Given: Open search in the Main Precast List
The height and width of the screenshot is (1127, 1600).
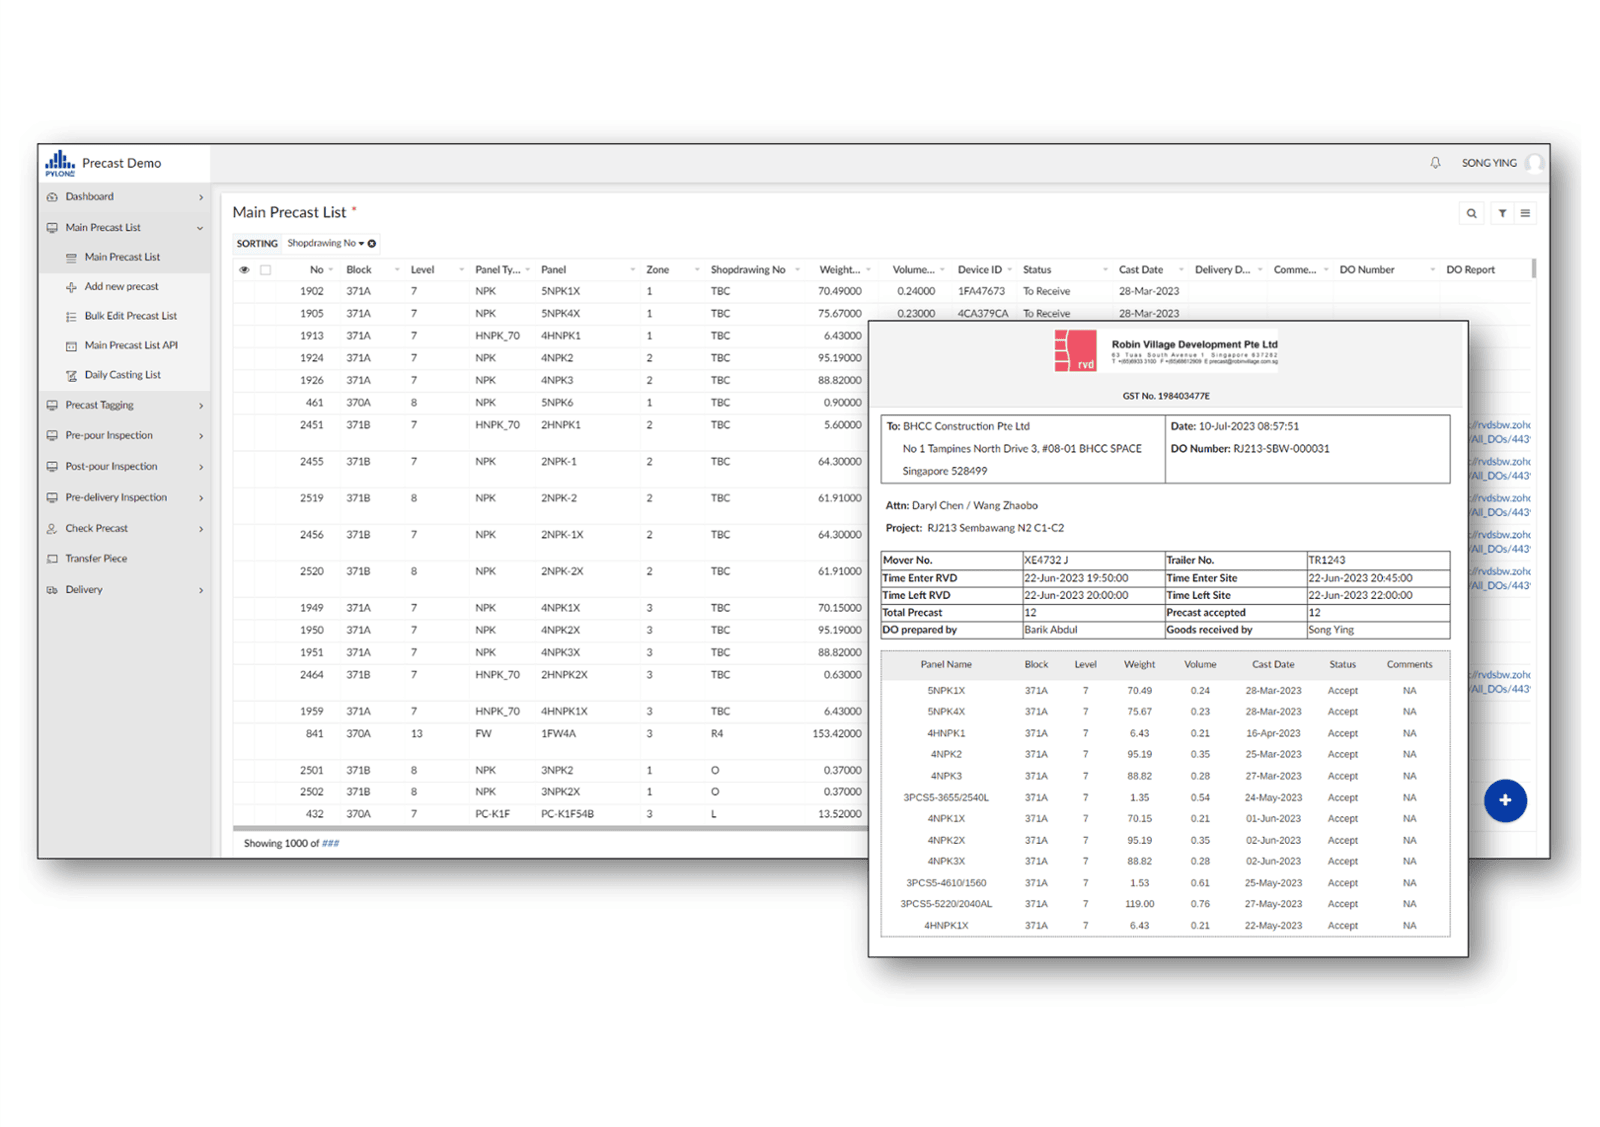Looking at the screenshot, I should (1471, 213).
